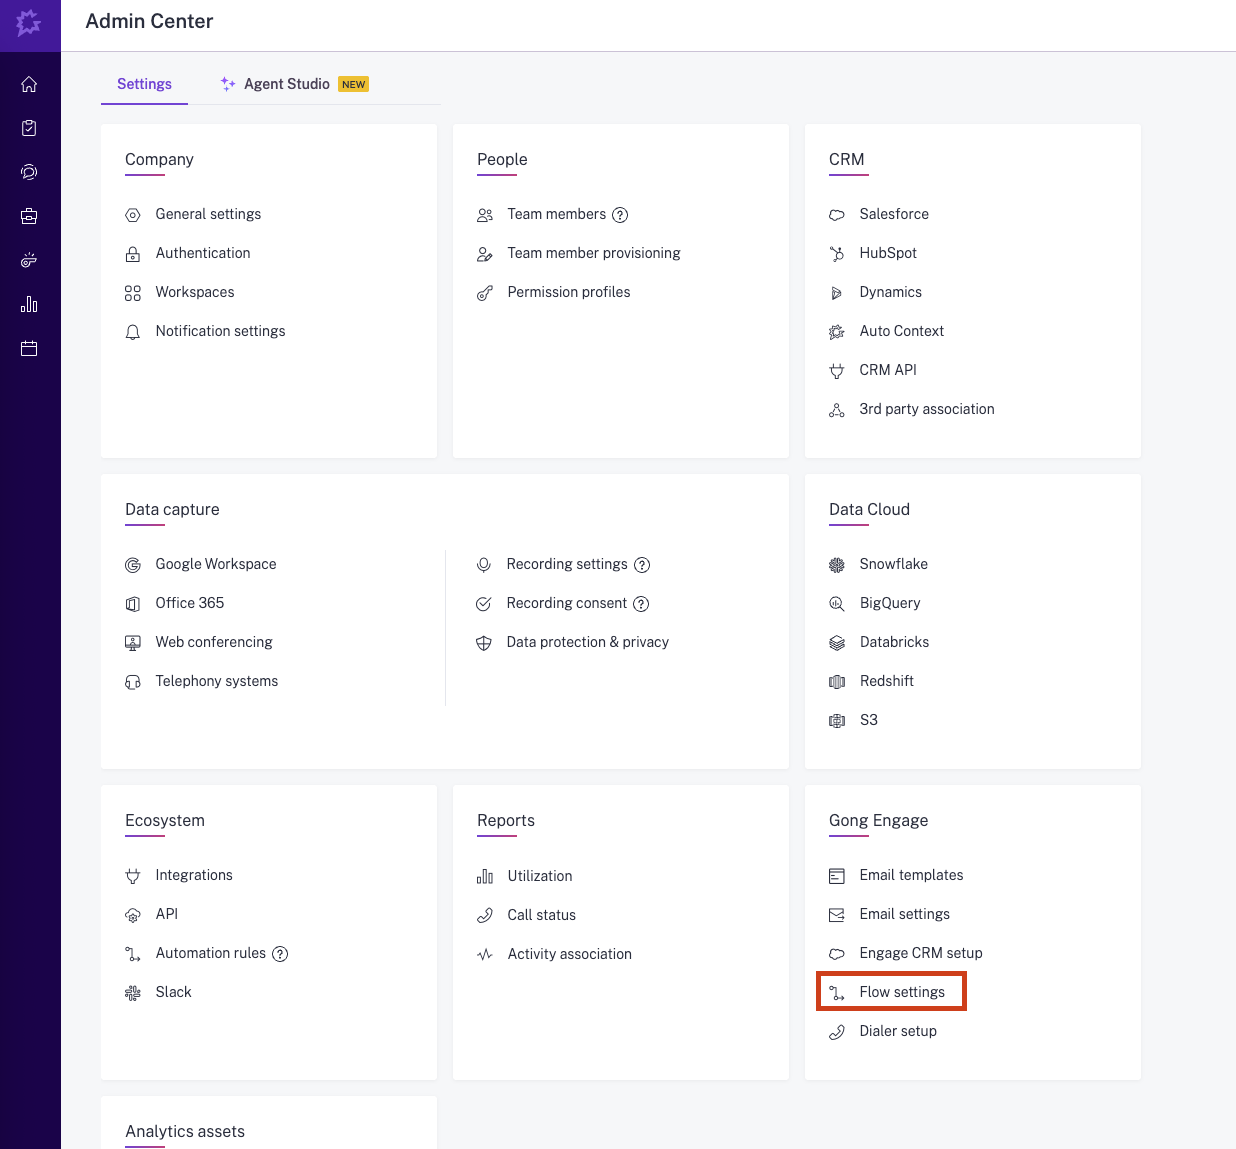Open General settings
Viewport: 1236px width, 1149px height.
(x=208, y=214)
